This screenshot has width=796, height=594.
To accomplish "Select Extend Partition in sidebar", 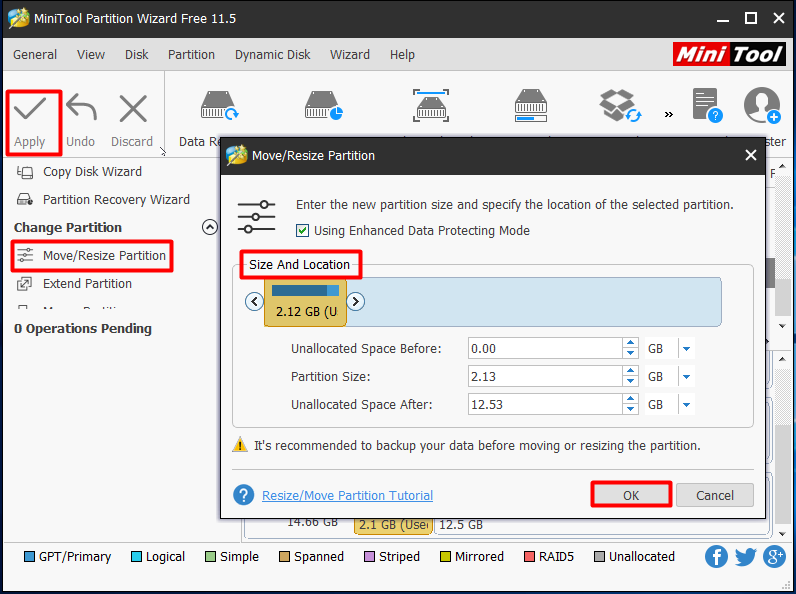I will [x=74, y=283].
